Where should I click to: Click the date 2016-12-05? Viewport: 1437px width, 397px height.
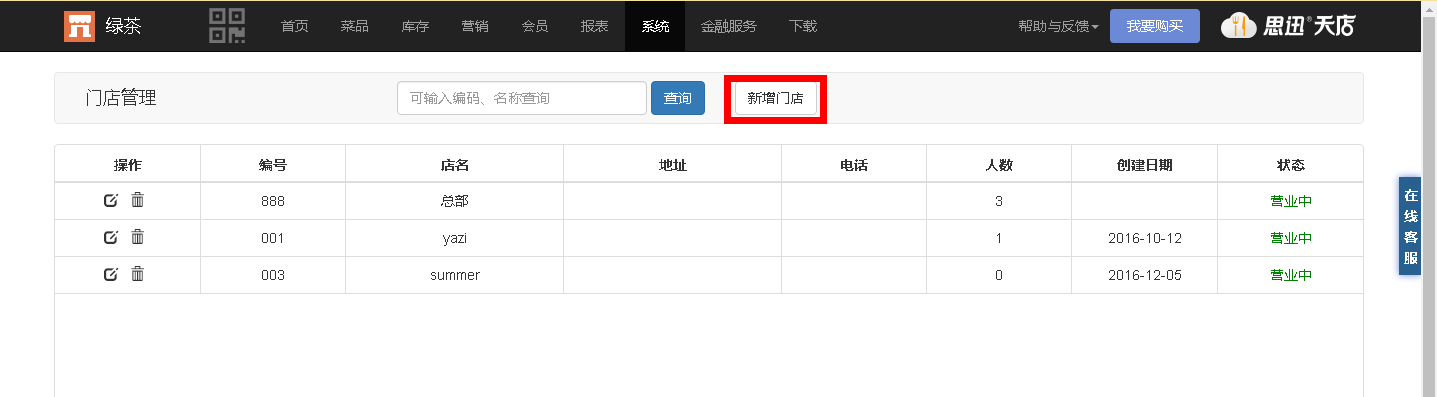1145,275
